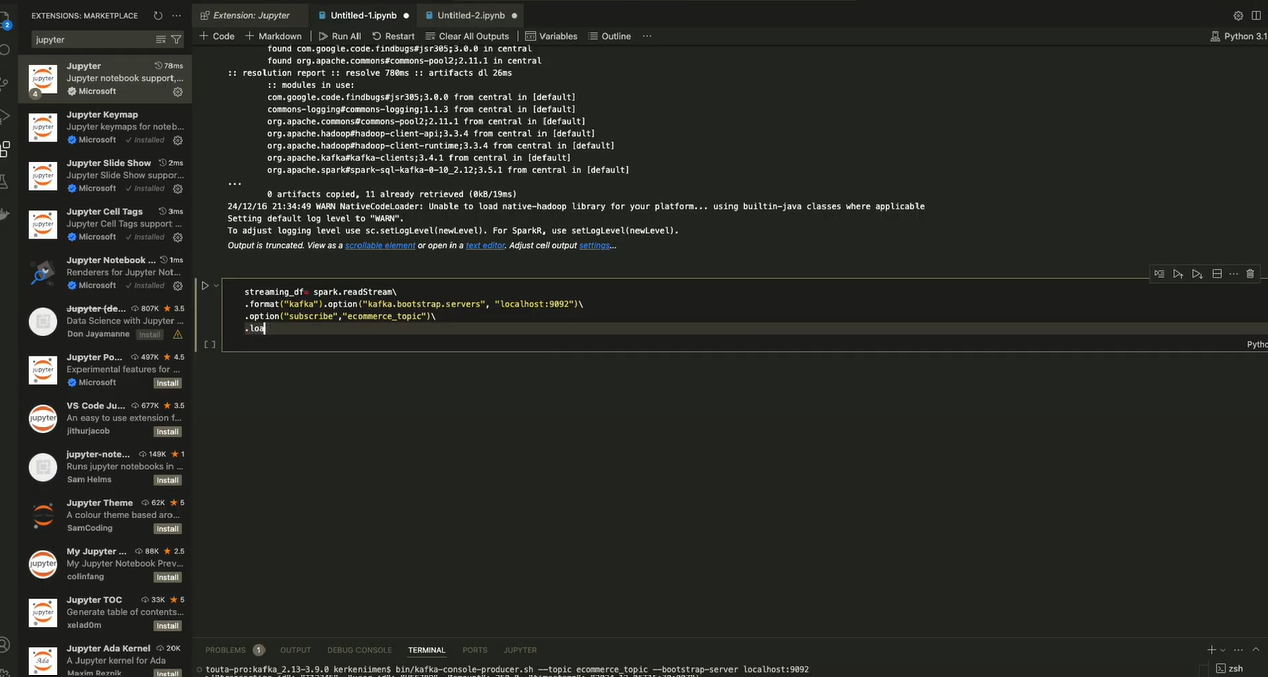
Task: Open manage gear for Jupyter extension
Action: click(x=178, y=91)
